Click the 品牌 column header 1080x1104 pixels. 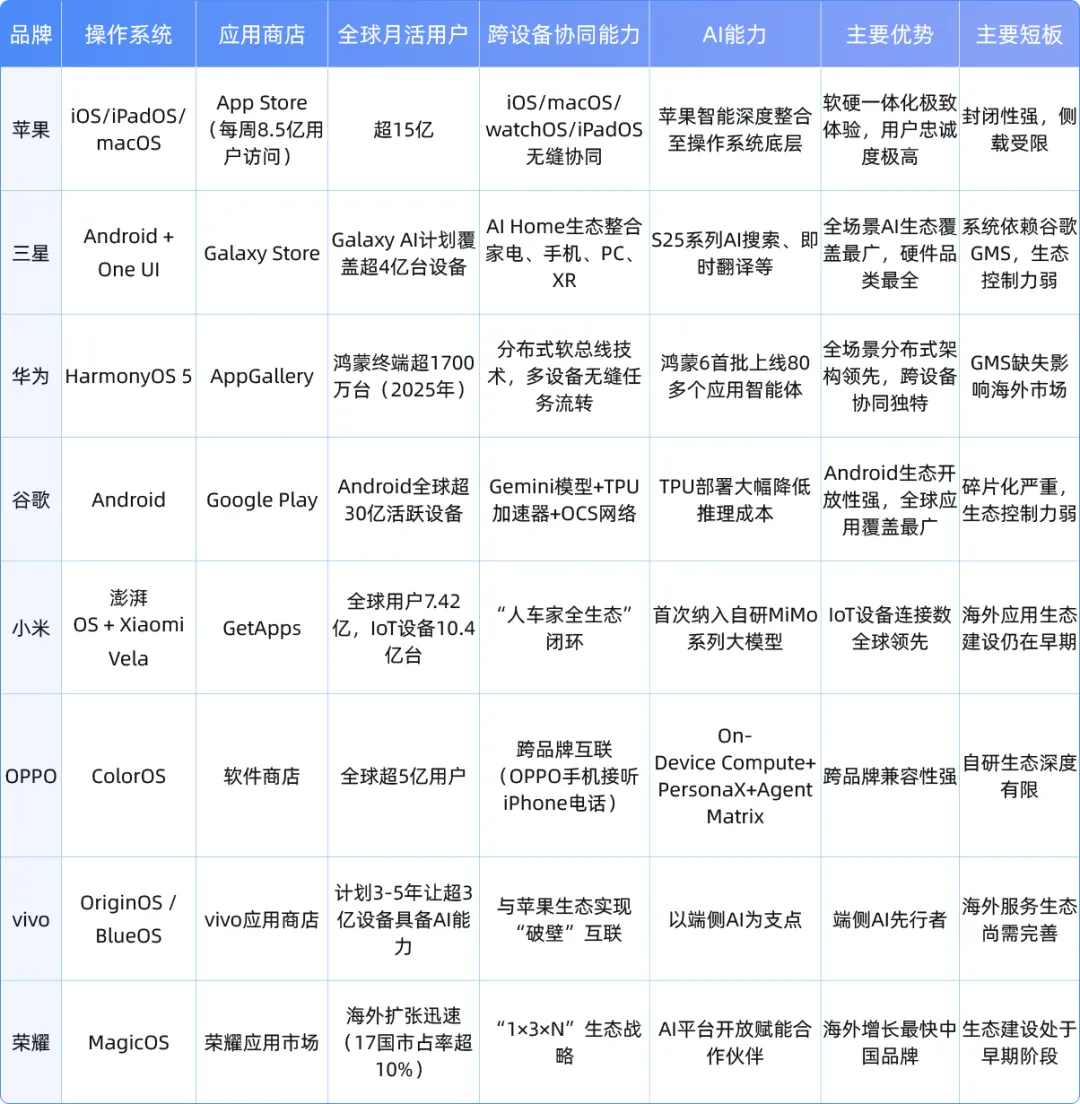pos(30,34)
